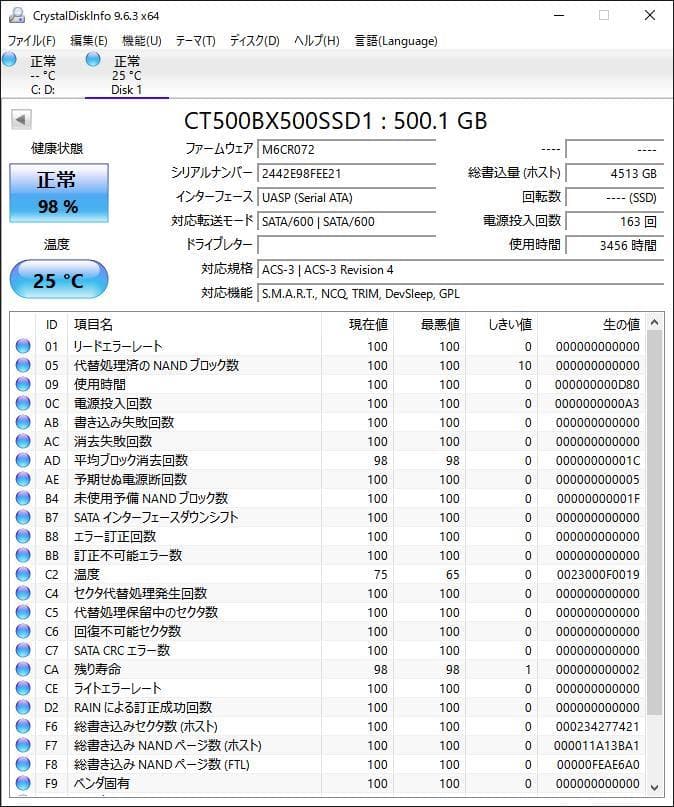
Task: Open the ヘルプ(H) menu
Action: point(316,41)
